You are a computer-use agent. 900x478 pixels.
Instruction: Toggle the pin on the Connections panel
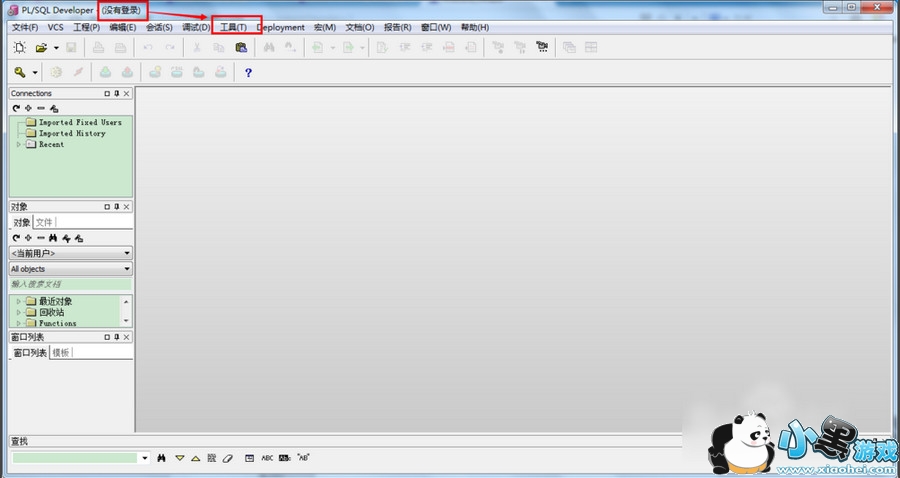tap(117, 94)
